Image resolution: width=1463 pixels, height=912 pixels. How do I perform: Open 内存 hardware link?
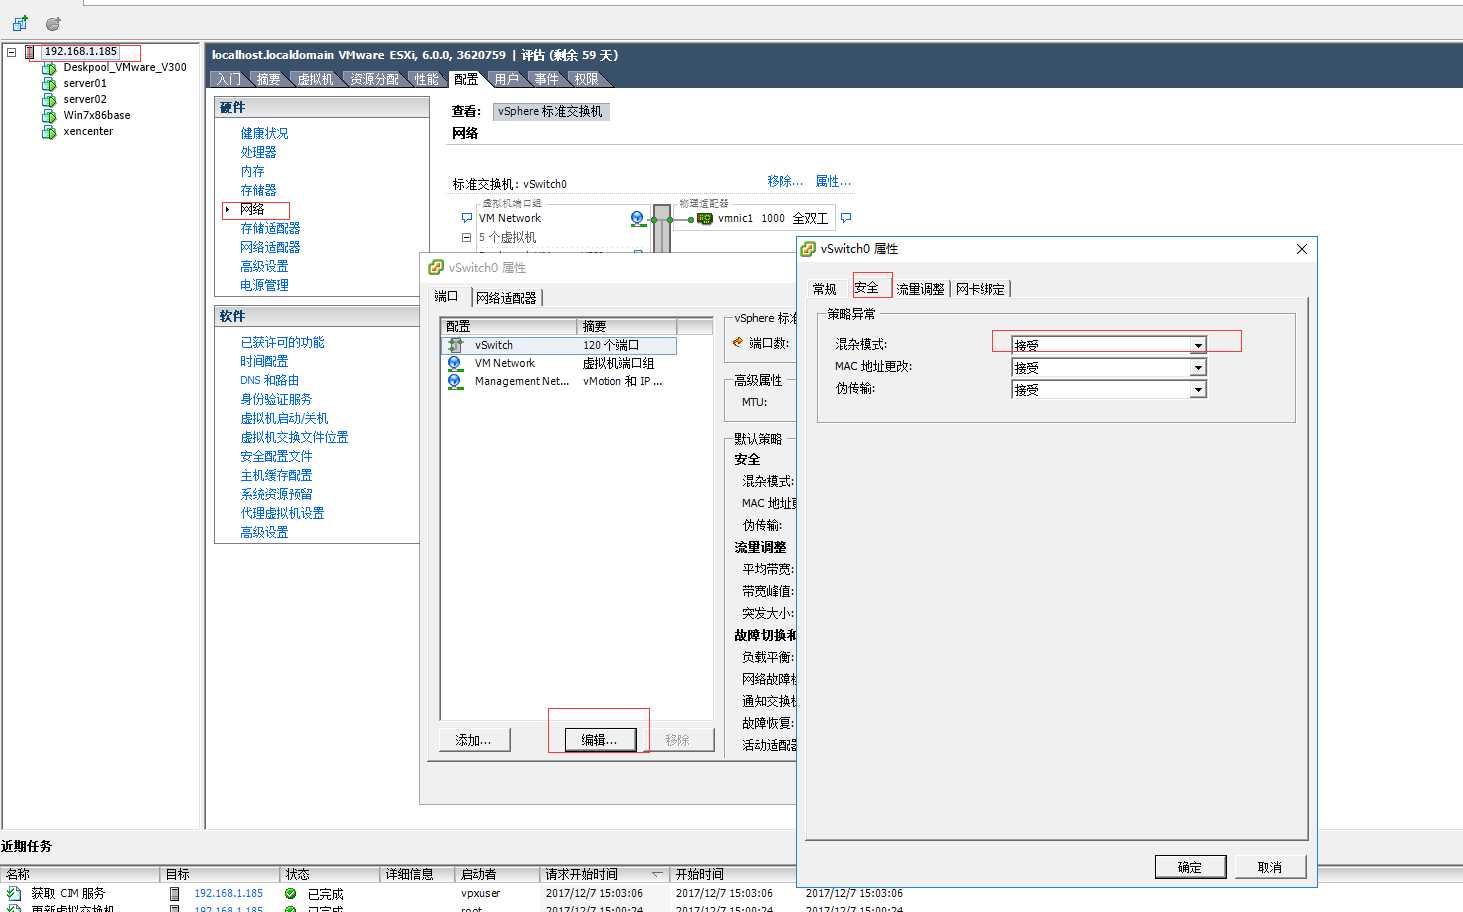click(252, 171)
